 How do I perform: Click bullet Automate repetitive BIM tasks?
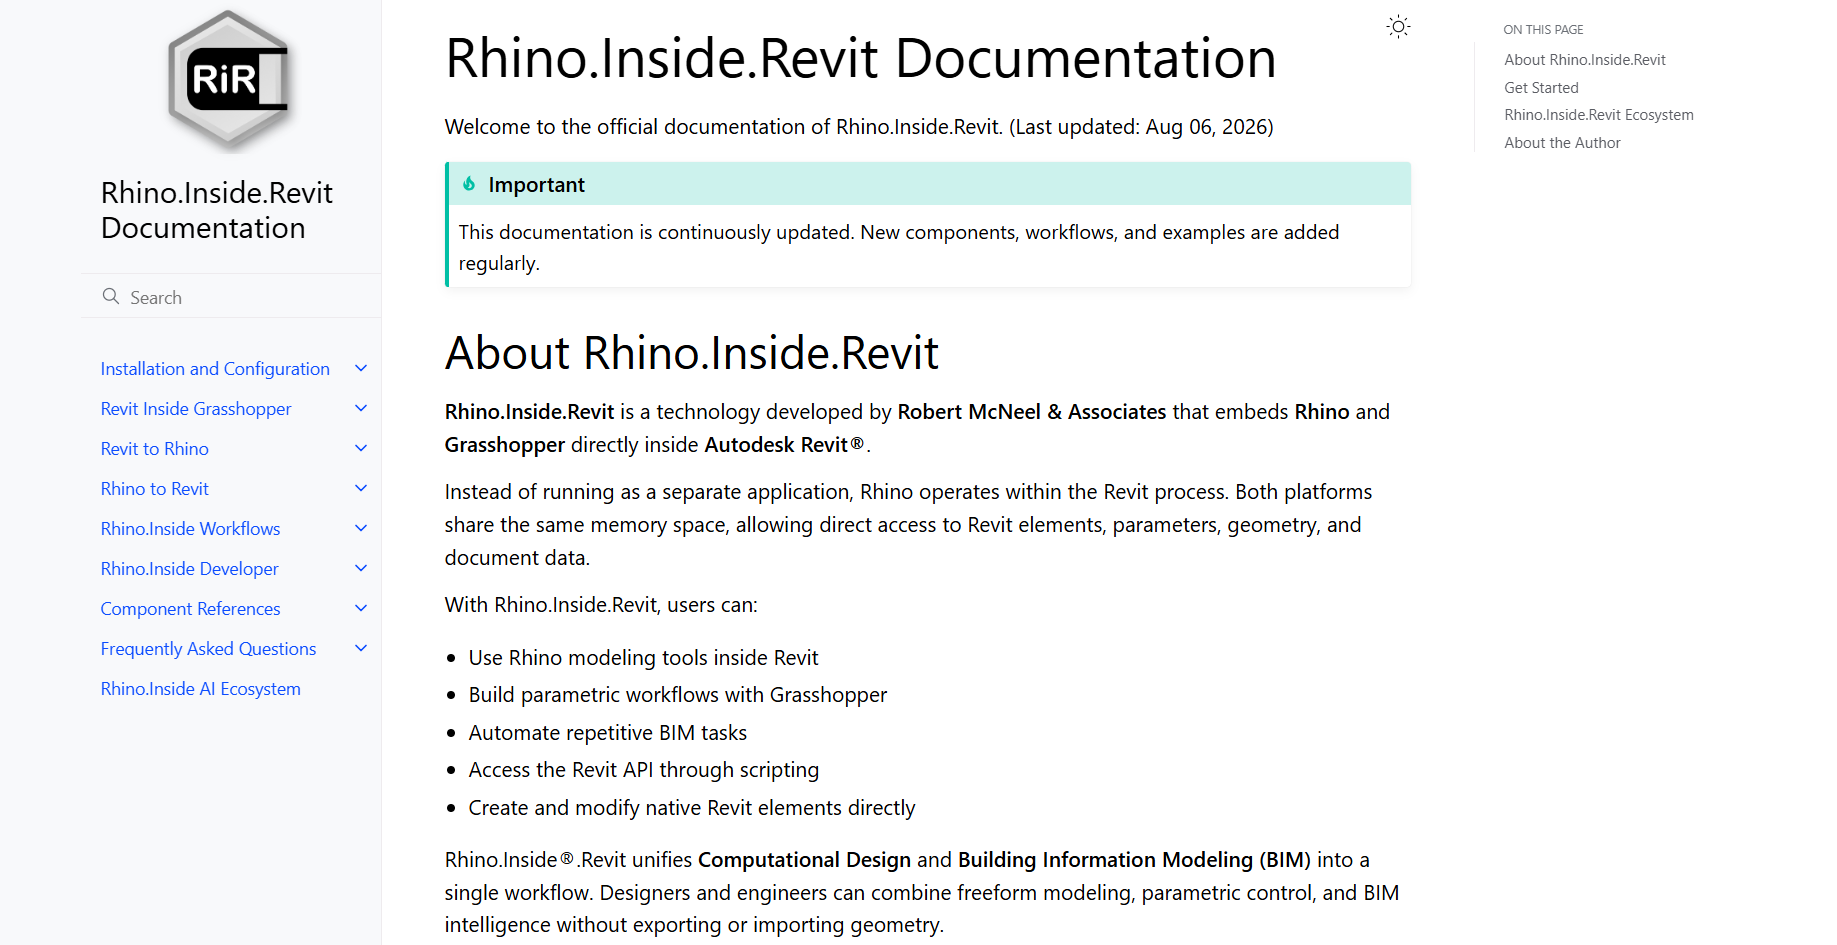608,733
